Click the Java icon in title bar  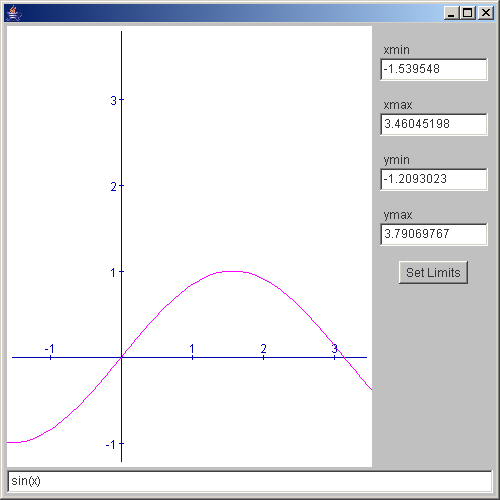14,13
